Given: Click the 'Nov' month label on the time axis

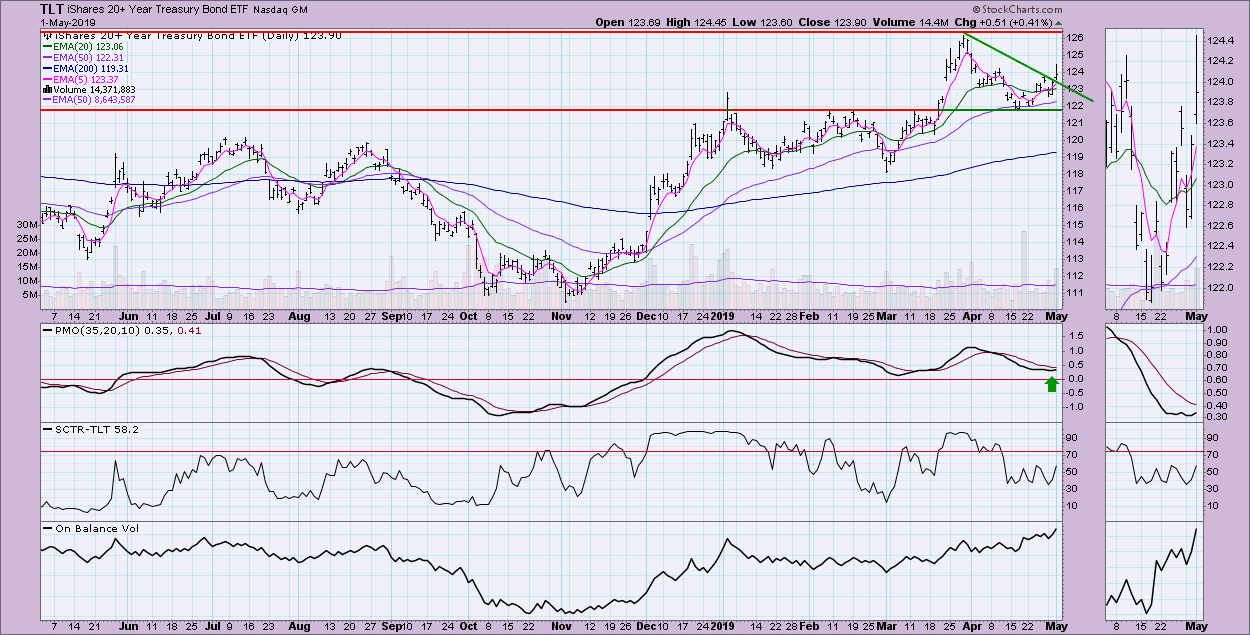Looking at the screenshot, I should [x=560, y=315].
